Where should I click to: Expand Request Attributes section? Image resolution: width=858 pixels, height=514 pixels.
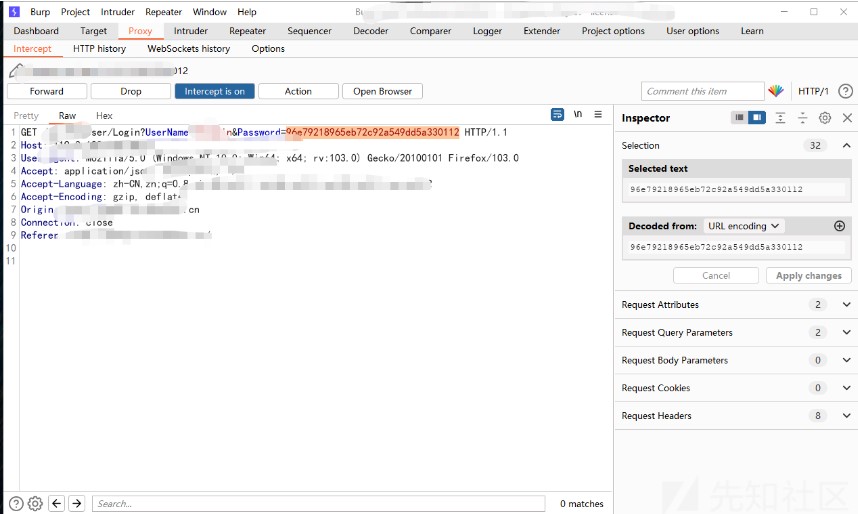pyautogui.click(x=847, y=304)
